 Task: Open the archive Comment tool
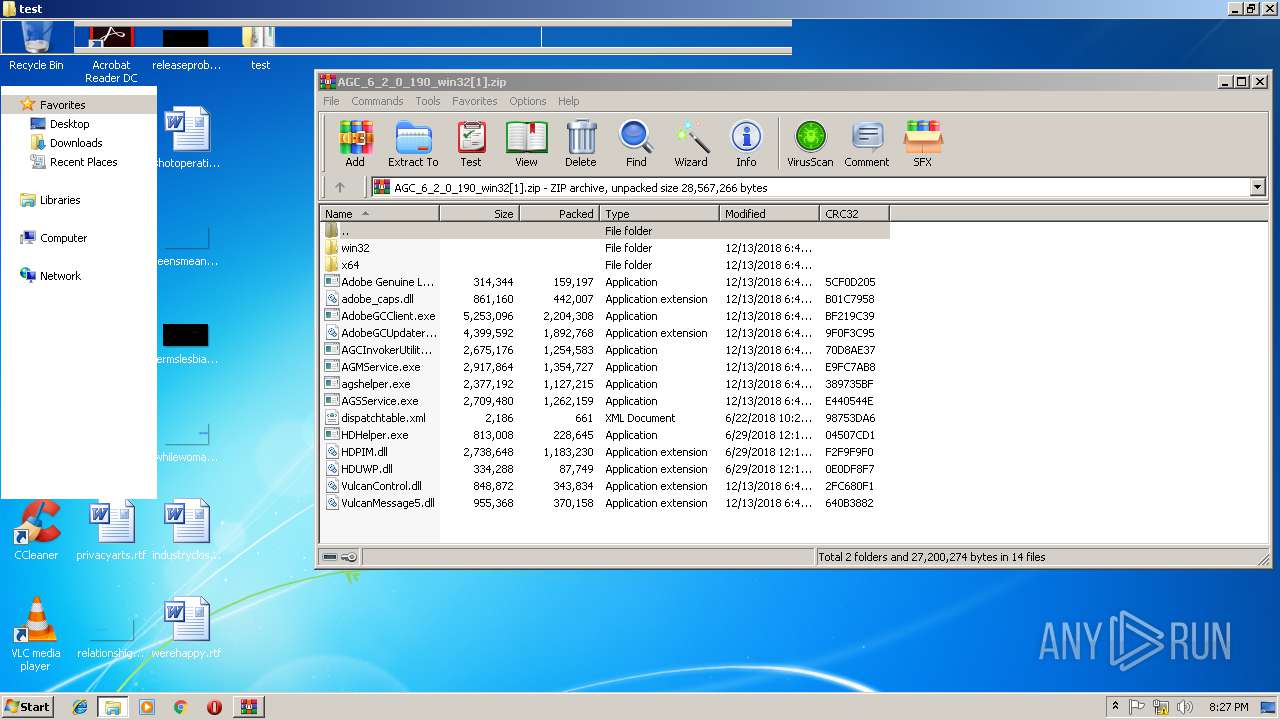click(x=866, y=143)
